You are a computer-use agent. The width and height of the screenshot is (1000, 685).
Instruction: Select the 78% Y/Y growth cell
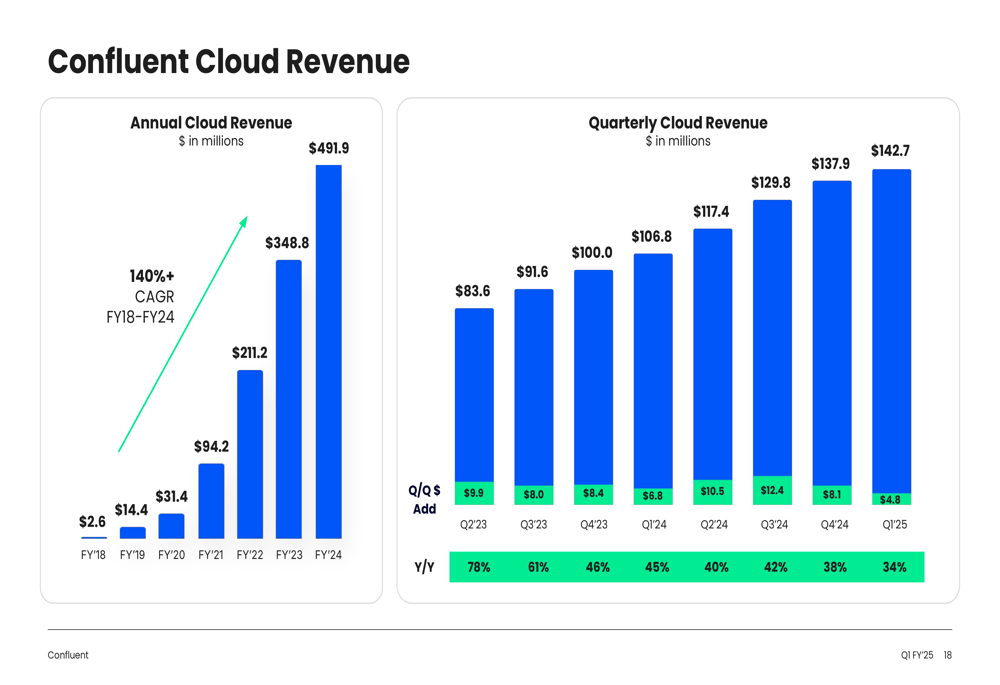(x=479, y=567)
